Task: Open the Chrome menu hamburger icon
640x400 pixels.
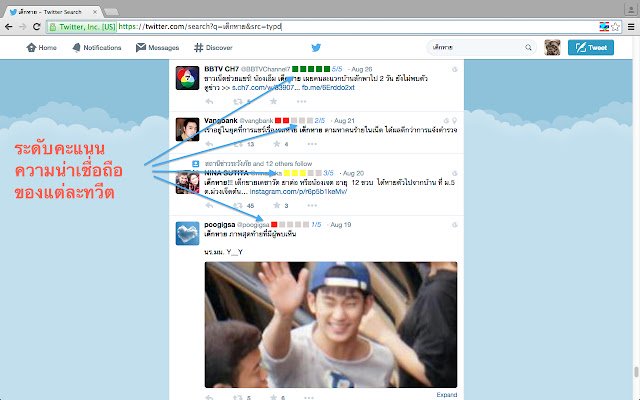Action: click(x=631, y=27)
